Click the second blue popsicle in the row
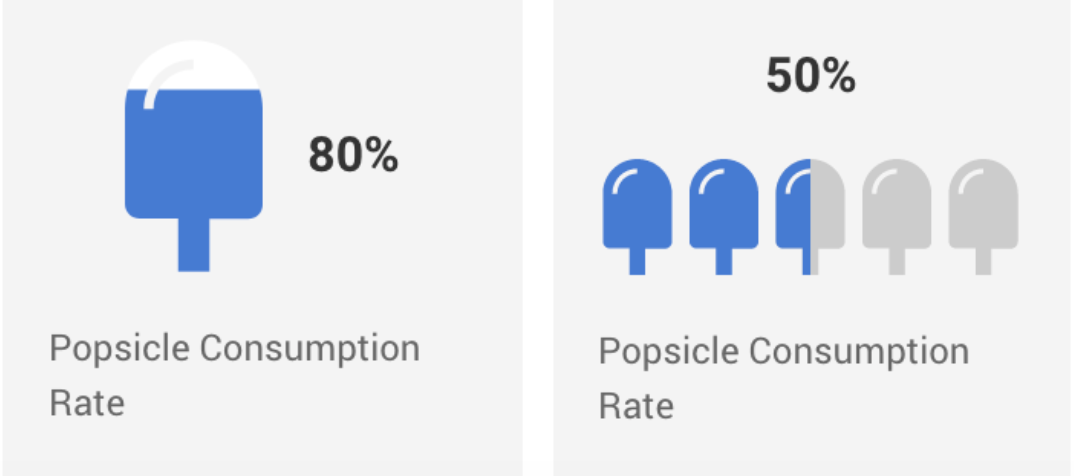 point(723,216)
